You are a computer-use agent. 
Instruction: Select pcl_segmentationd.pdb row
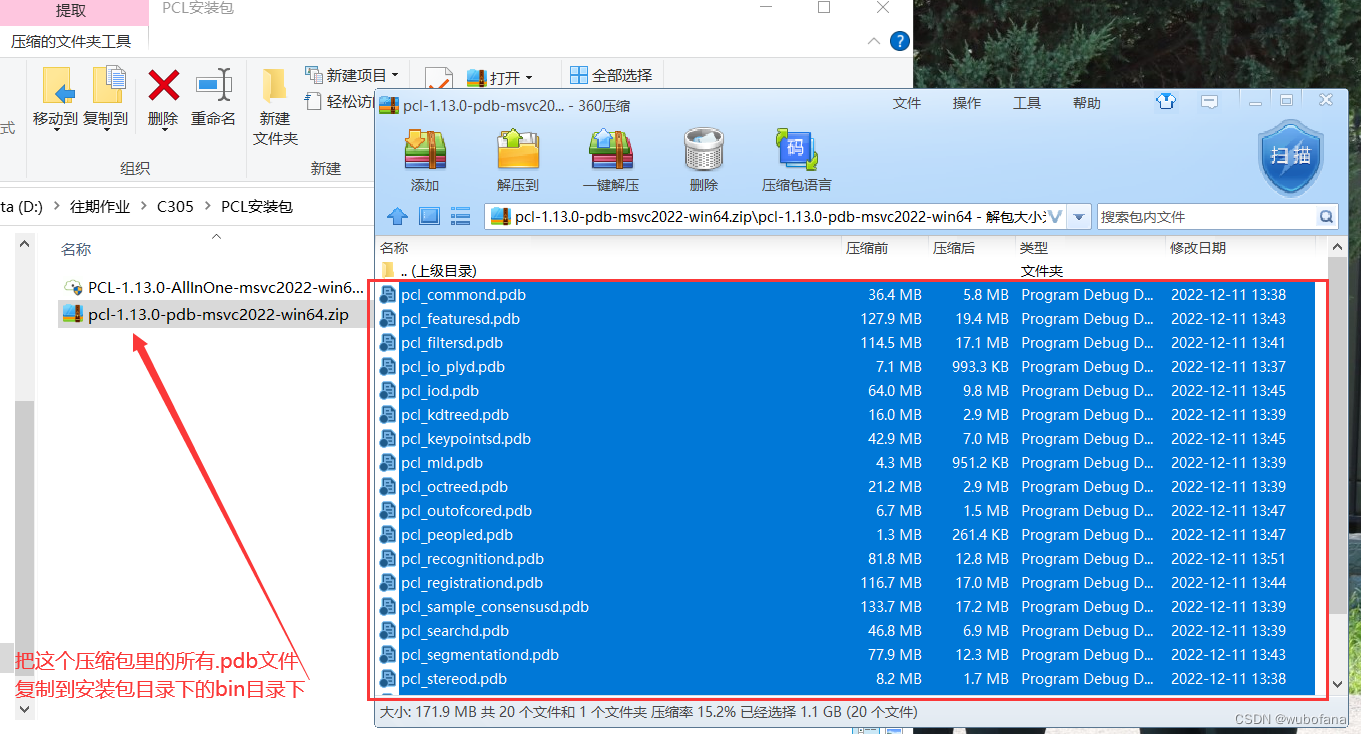coord(846,655)
